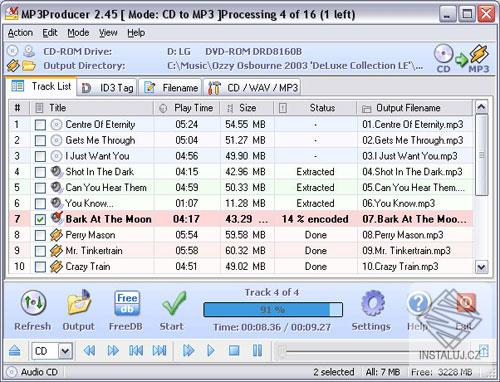Pause playback
The width and height of the screenshot is (500, 382).
pos(257,351)
